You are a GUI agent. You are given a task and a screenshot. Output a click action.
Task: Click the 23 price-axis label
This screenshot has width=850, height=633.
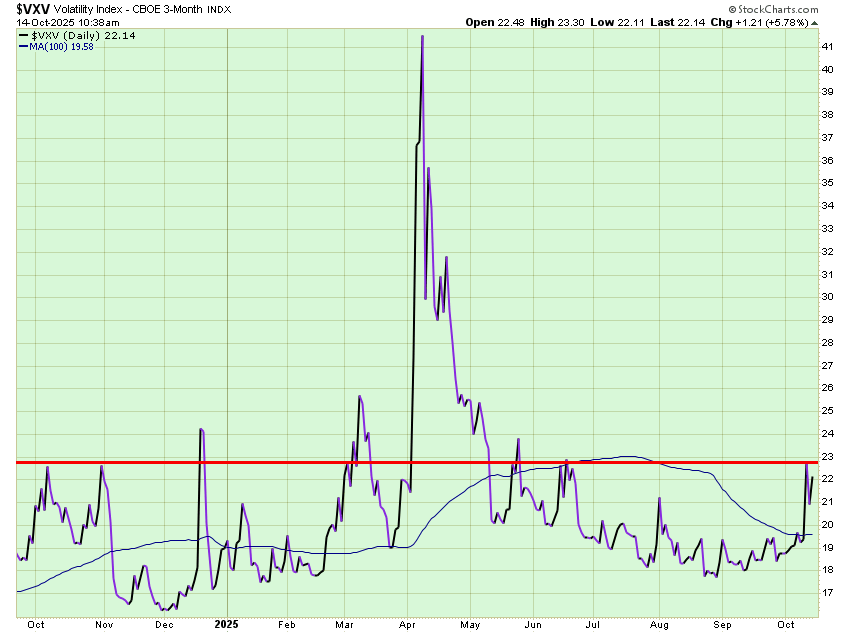pos(827,456)
